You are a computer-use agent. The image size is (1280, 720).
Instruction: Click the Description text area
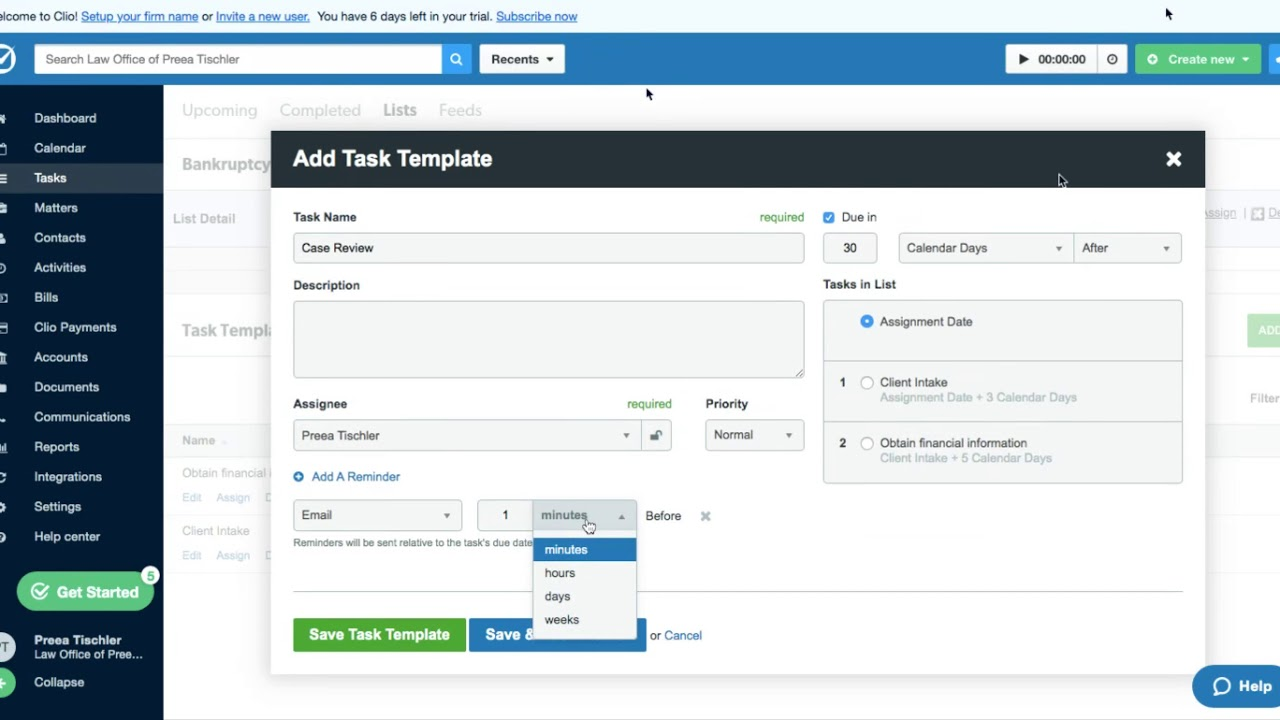[548, 340]
